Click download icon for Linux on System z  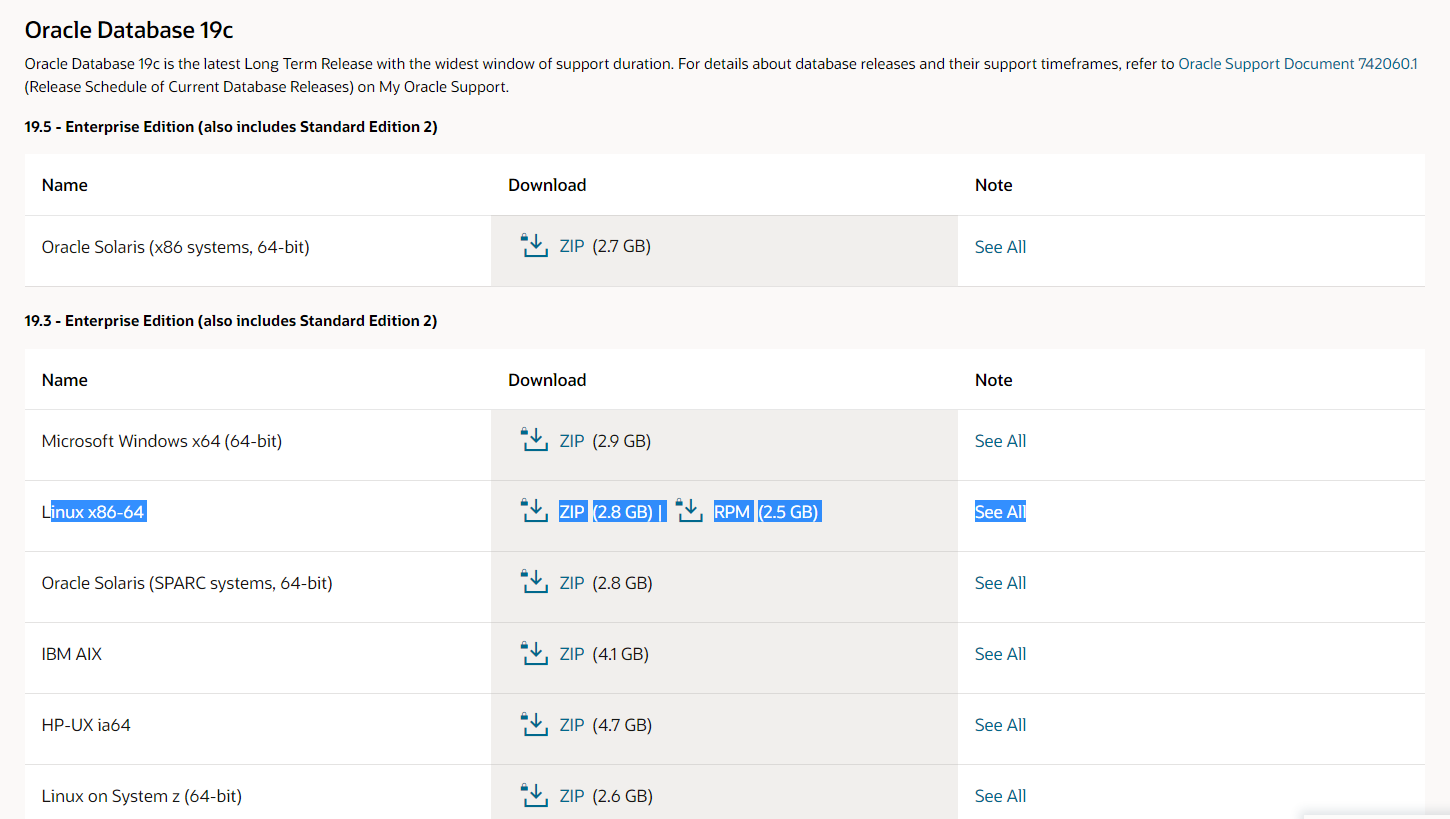tap(535, 795)
